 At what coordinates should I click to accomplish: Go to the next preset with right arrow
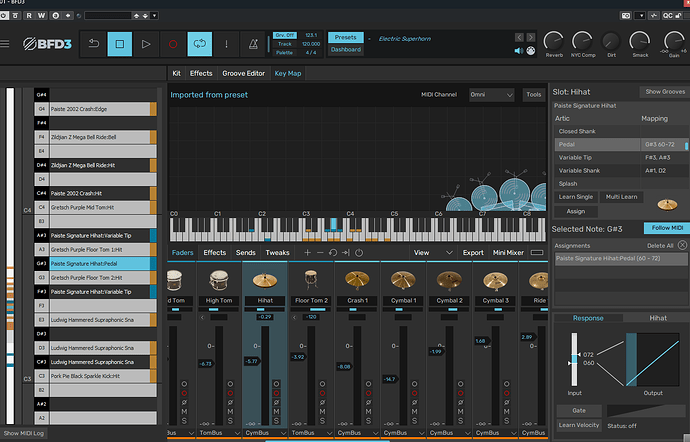pos(531,37)
